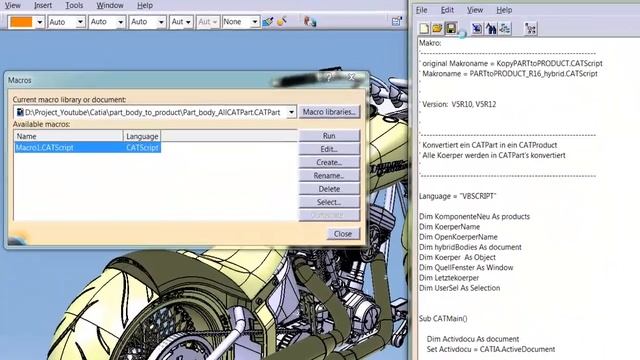Click the 'Dim hybridBodies As document' line
Image resolution: width=640 pixels, height=360 pixels.
tap(470, 247)
